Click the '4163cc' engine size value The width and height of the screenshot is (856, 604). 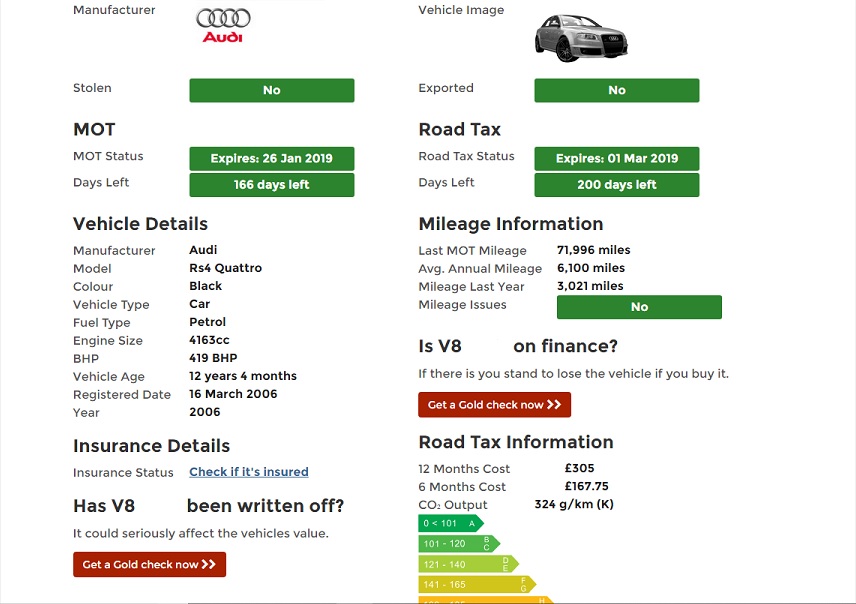[209, 340]
